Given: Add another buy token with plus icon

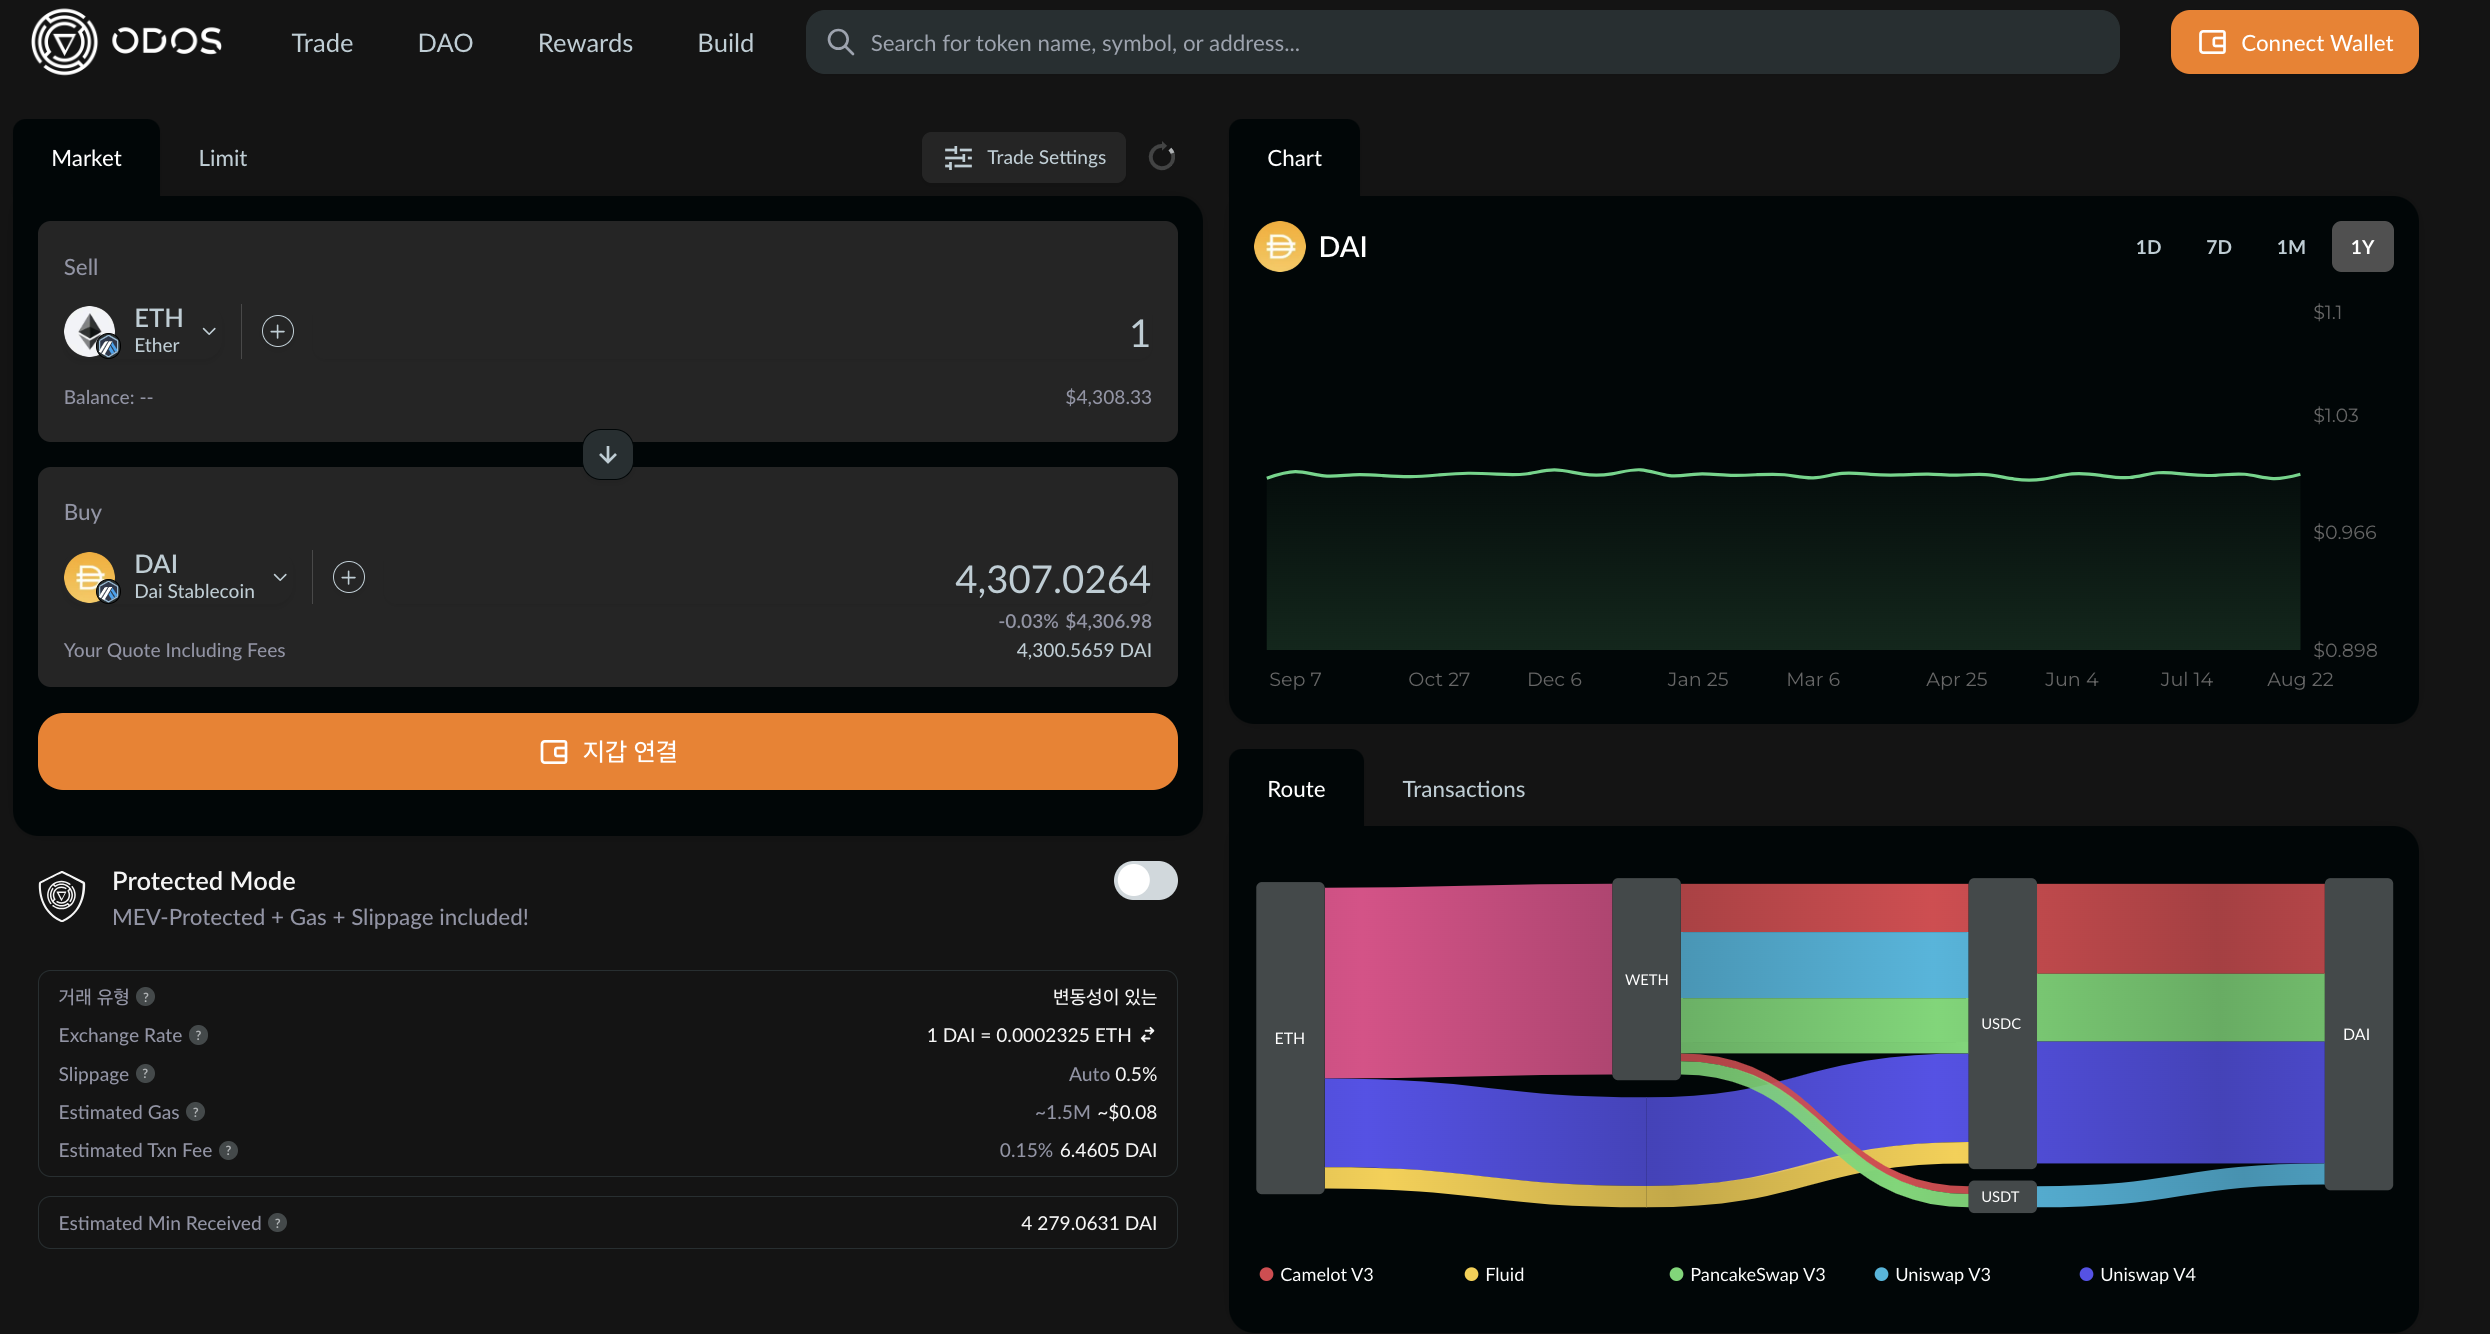Looking at the screenshot, I should click(x=349, y=577).
